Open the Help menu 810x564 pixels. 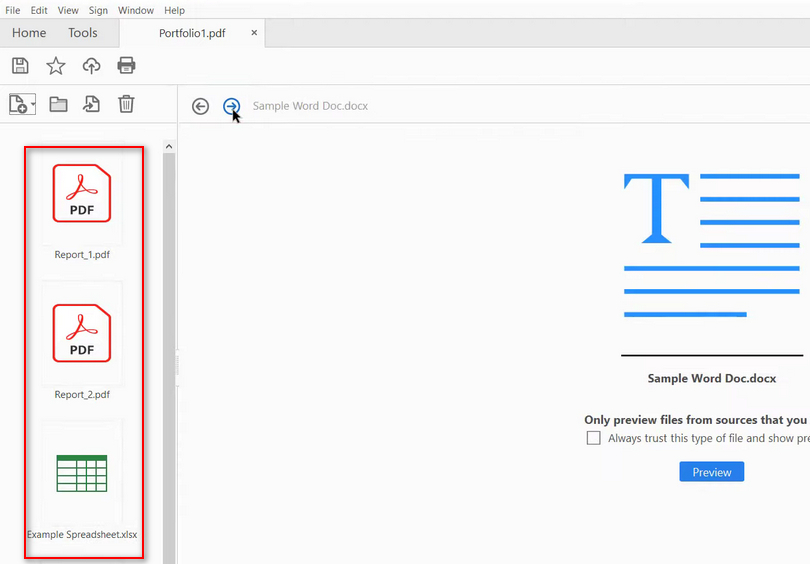click(x=175, y=10)
